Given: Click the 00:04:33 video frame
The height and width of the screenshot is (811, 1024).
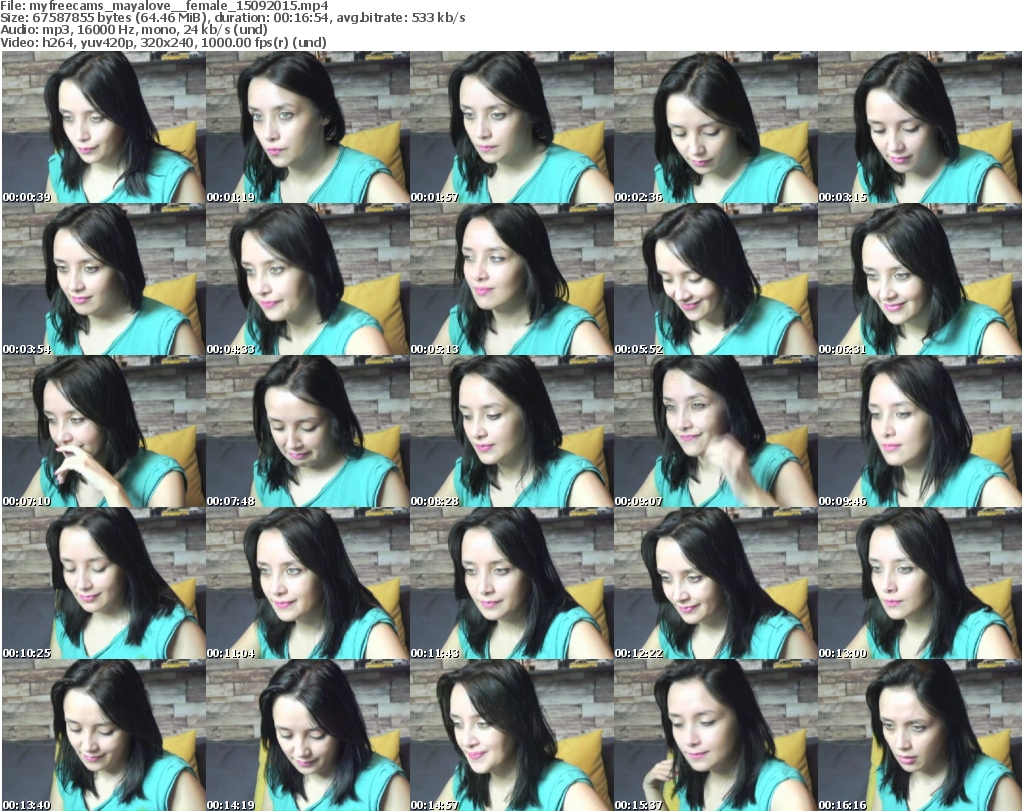Looking at the screenshot, I should click(306, 280).
